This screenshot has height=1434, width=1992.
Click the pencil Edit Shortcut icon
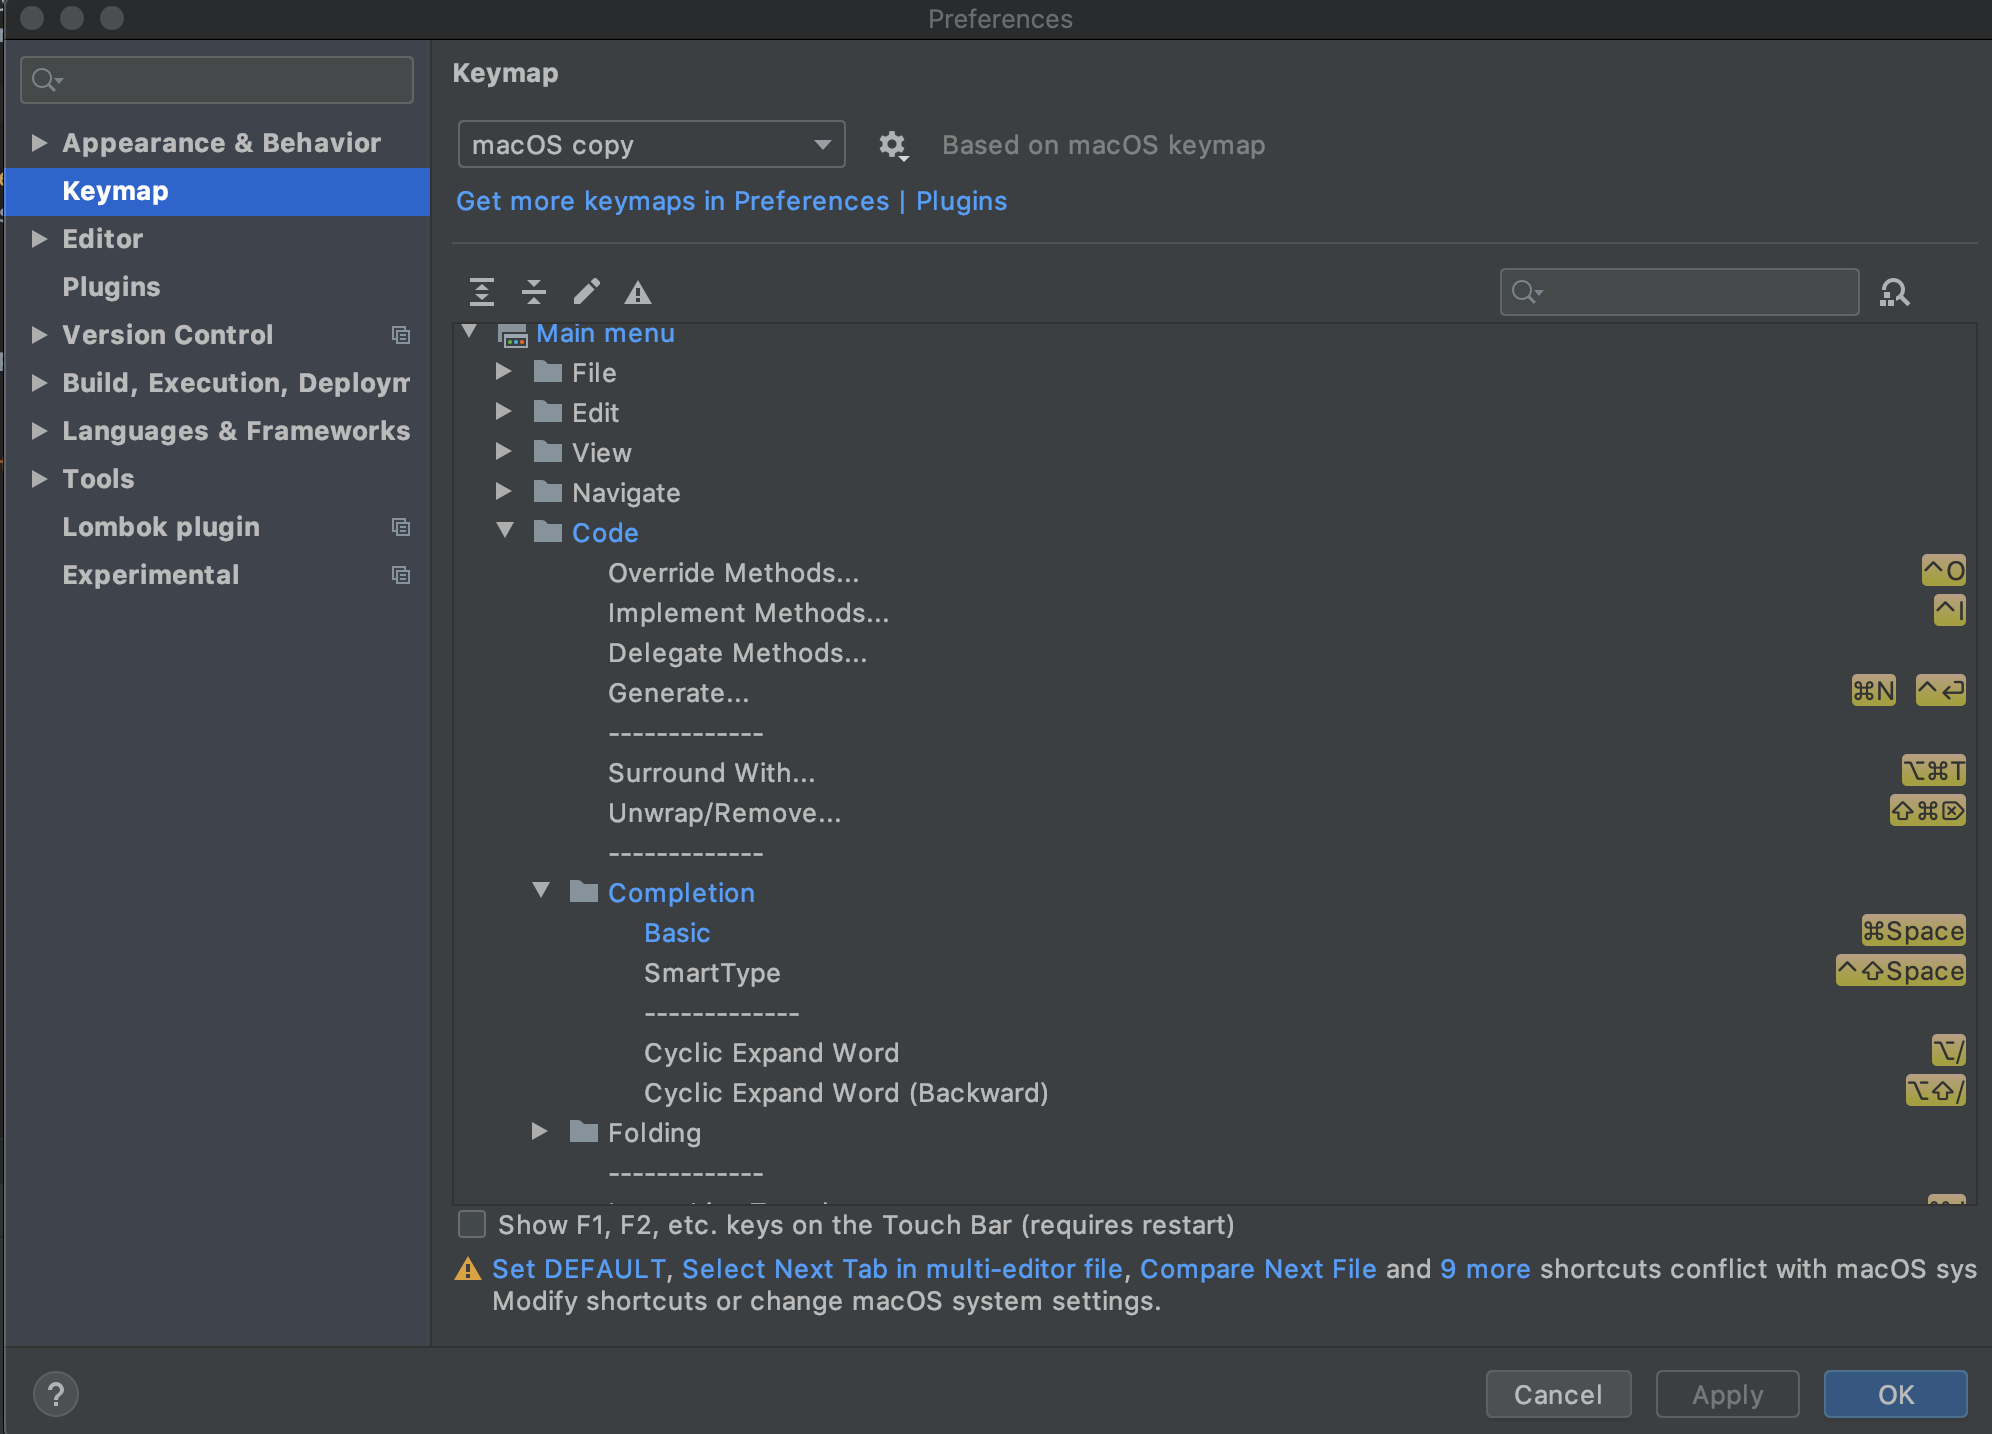pyautogui.click(x=587, y=292)
